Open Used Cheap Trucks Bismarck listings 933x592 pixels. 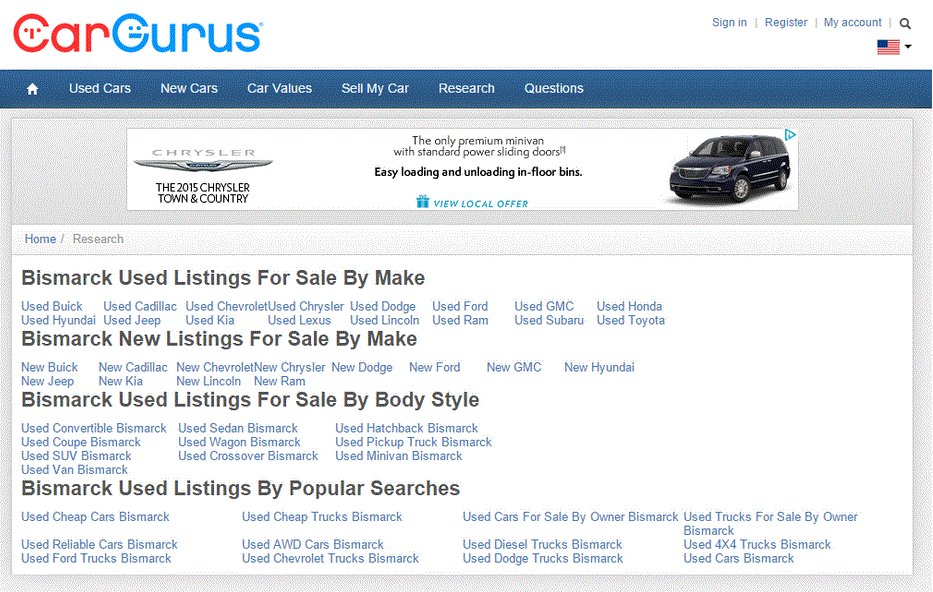coord(322,517)
